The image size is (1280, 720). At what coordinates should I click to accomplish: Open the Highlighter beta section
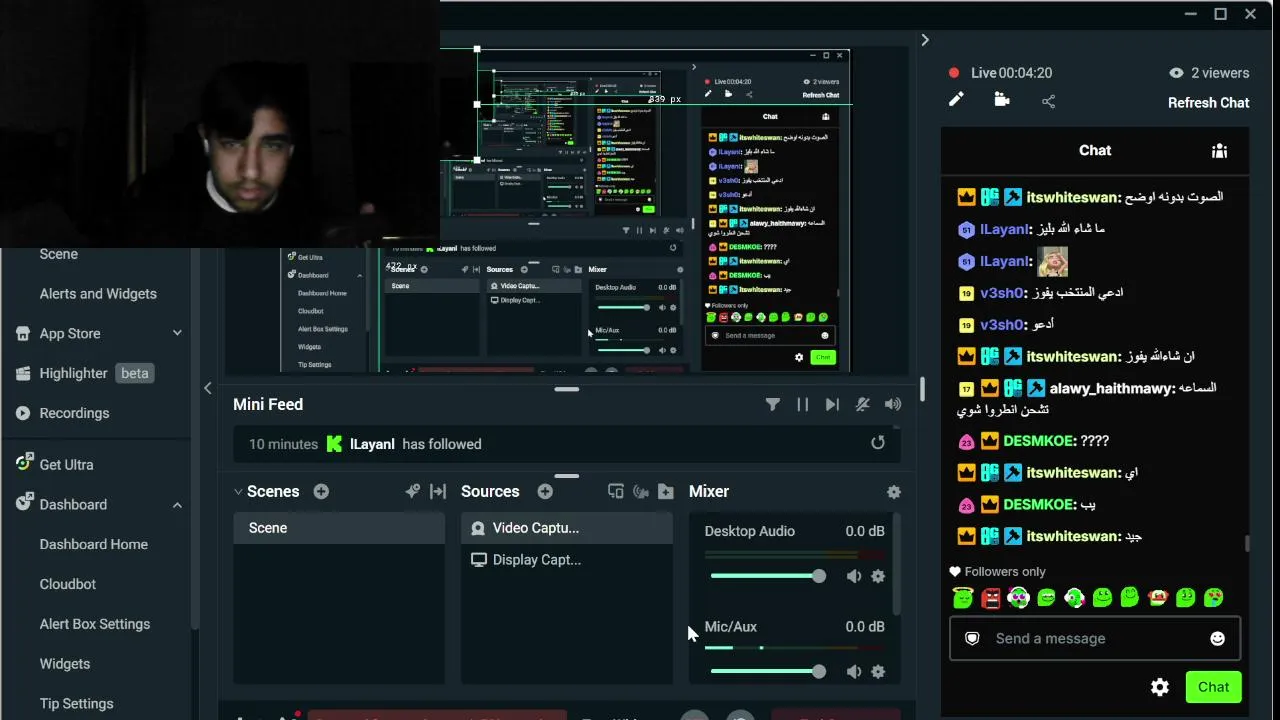click(x=84, y=373)
